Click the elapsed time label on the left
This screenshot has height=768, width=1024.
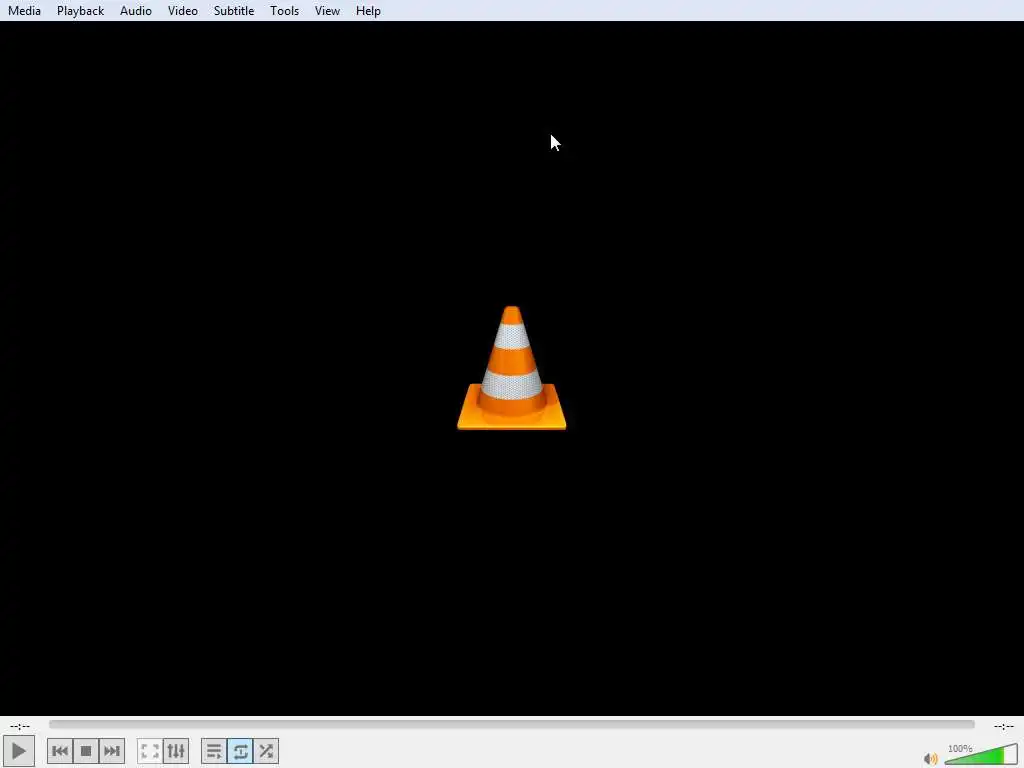pos(20,726)
